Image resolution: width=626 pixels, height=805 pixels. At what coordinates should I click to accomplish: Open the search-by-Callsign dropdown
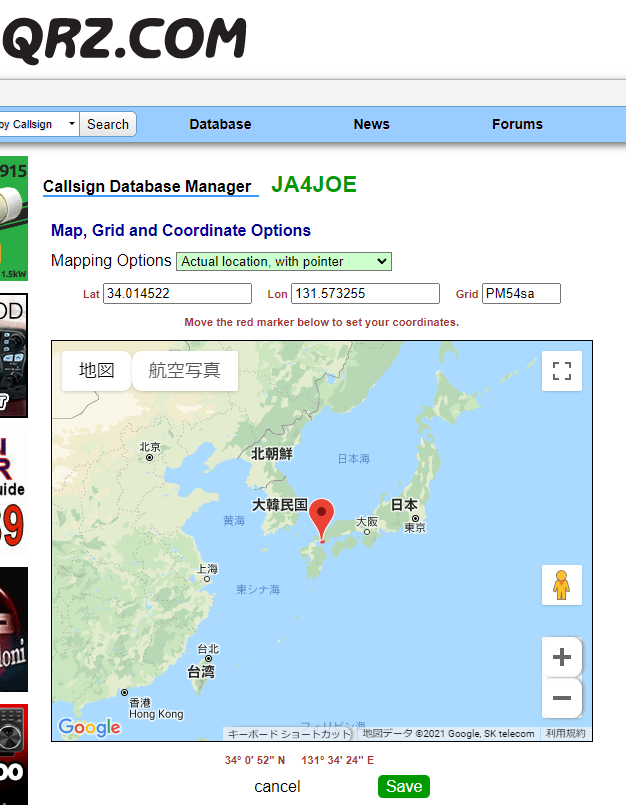pyautogui.click(x=40, y=124)
